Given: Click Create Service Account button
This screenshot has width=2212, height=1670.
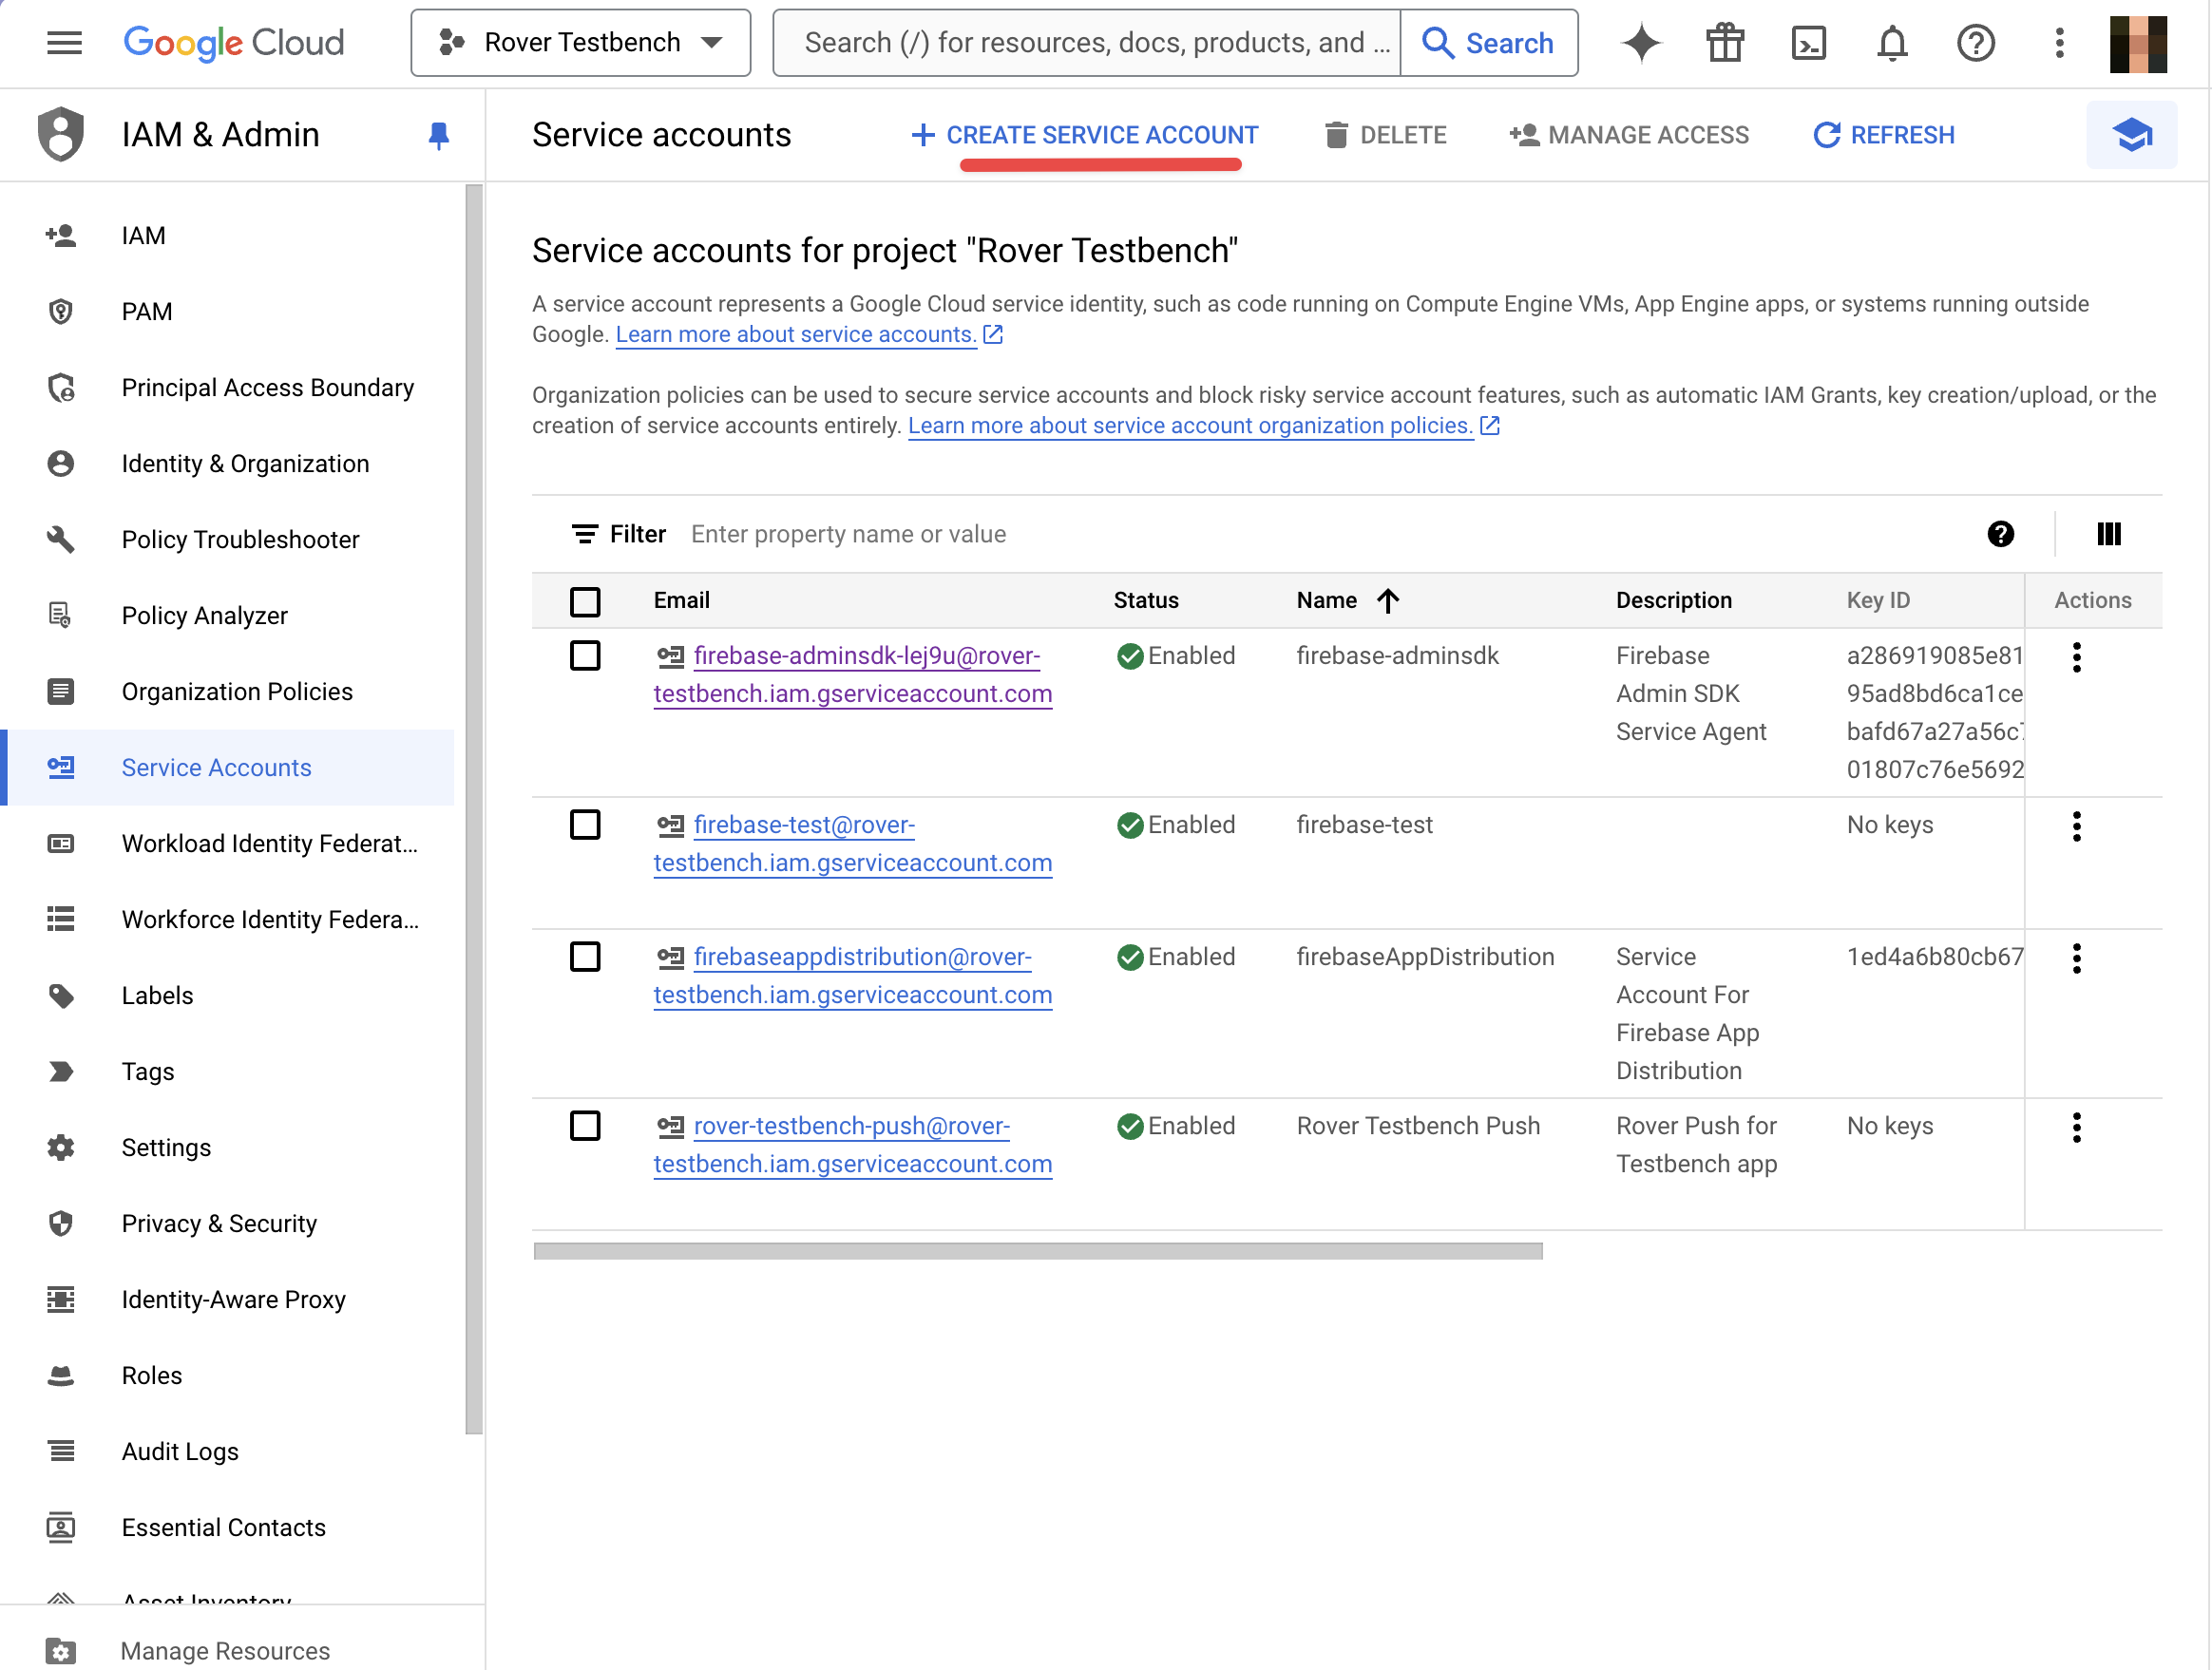Looking at the screenshot, I should 1084,135.
